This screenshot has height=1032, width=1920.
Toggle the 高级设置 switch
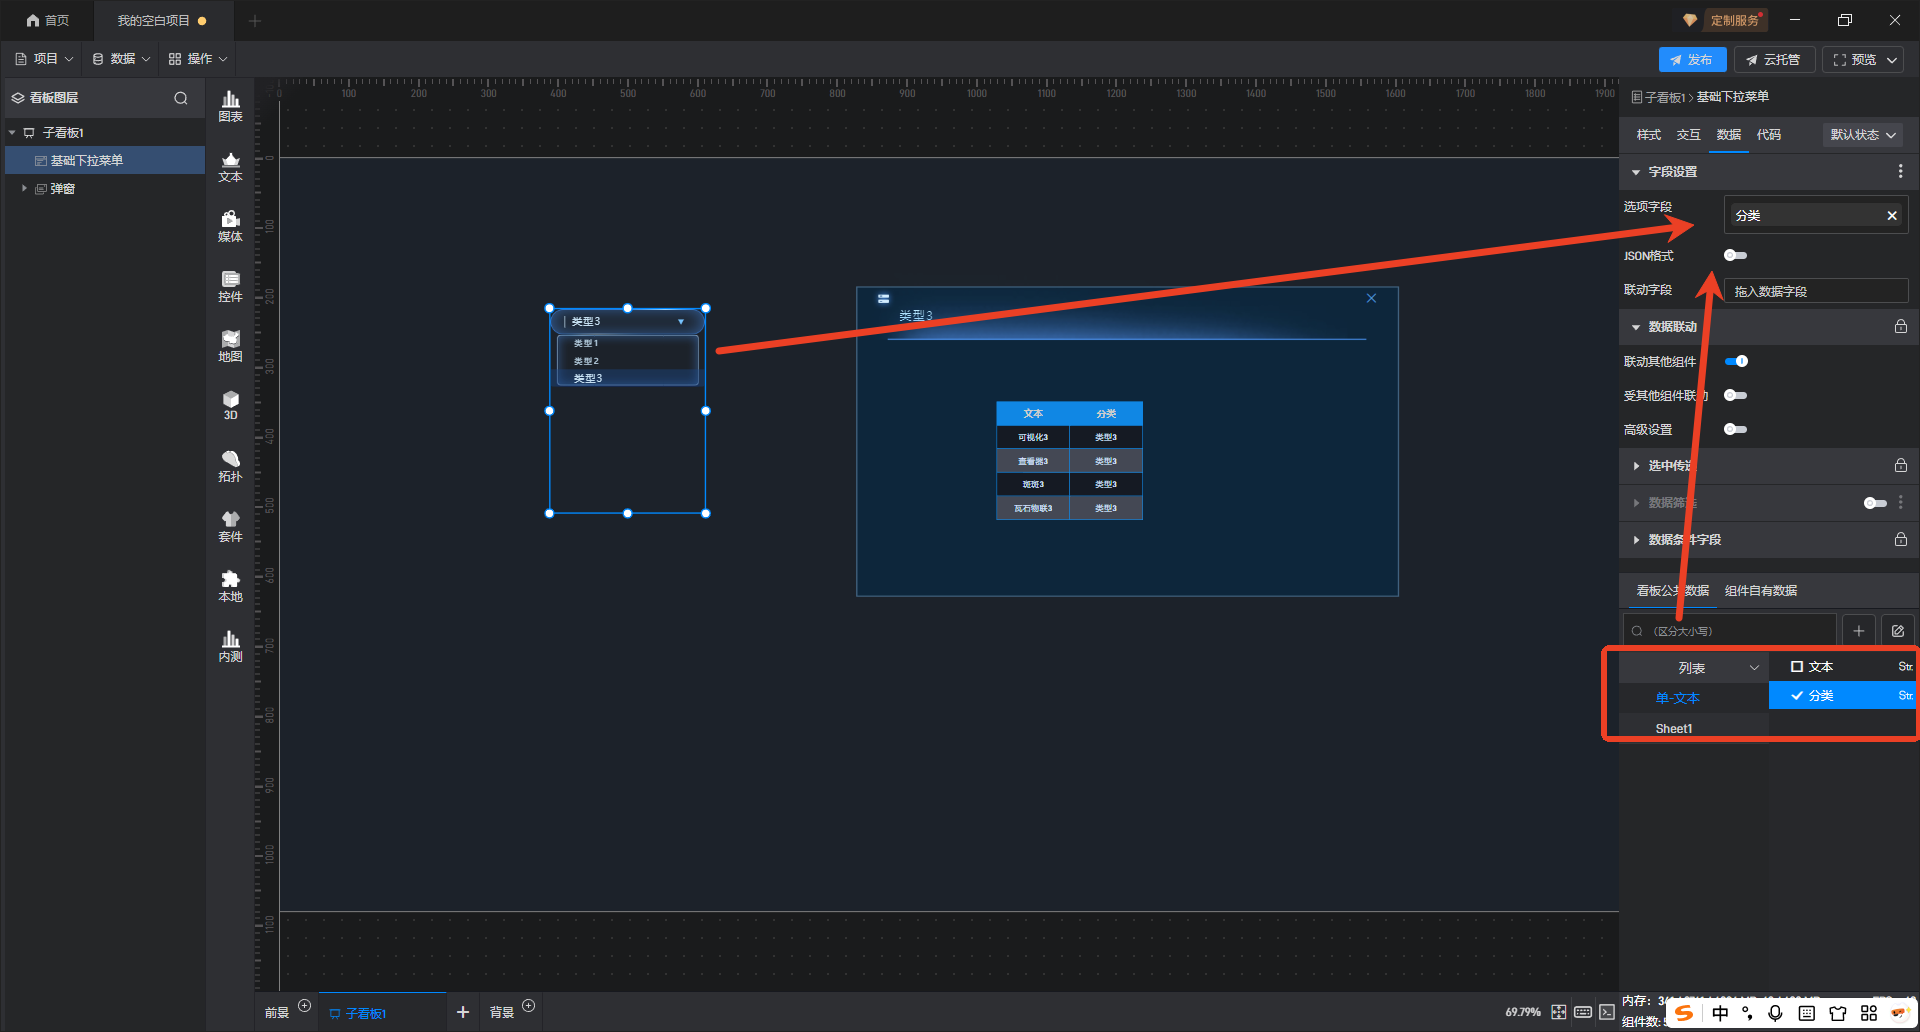pos(1735,430)
